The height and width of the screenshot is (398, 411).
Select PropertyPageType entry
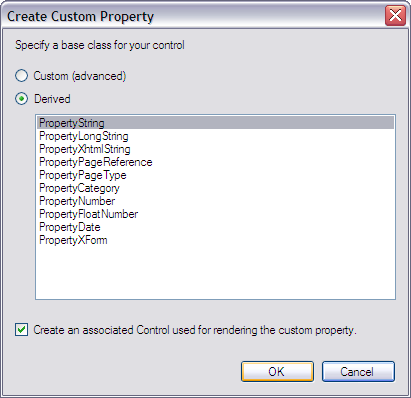pyautogui.click(x=215, y=175)
